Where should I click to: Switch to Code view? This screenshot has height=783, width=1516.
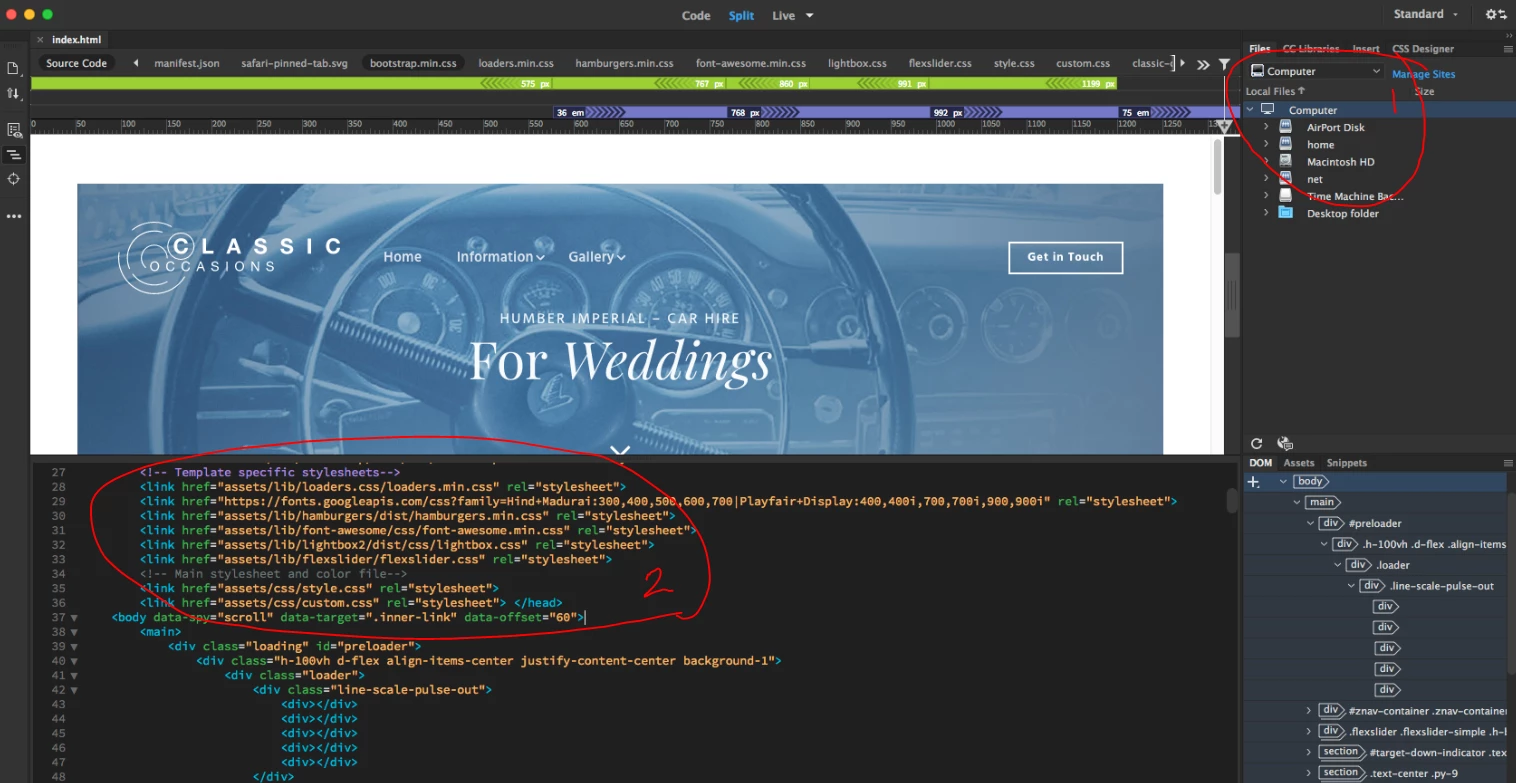(x=696, y=15)
